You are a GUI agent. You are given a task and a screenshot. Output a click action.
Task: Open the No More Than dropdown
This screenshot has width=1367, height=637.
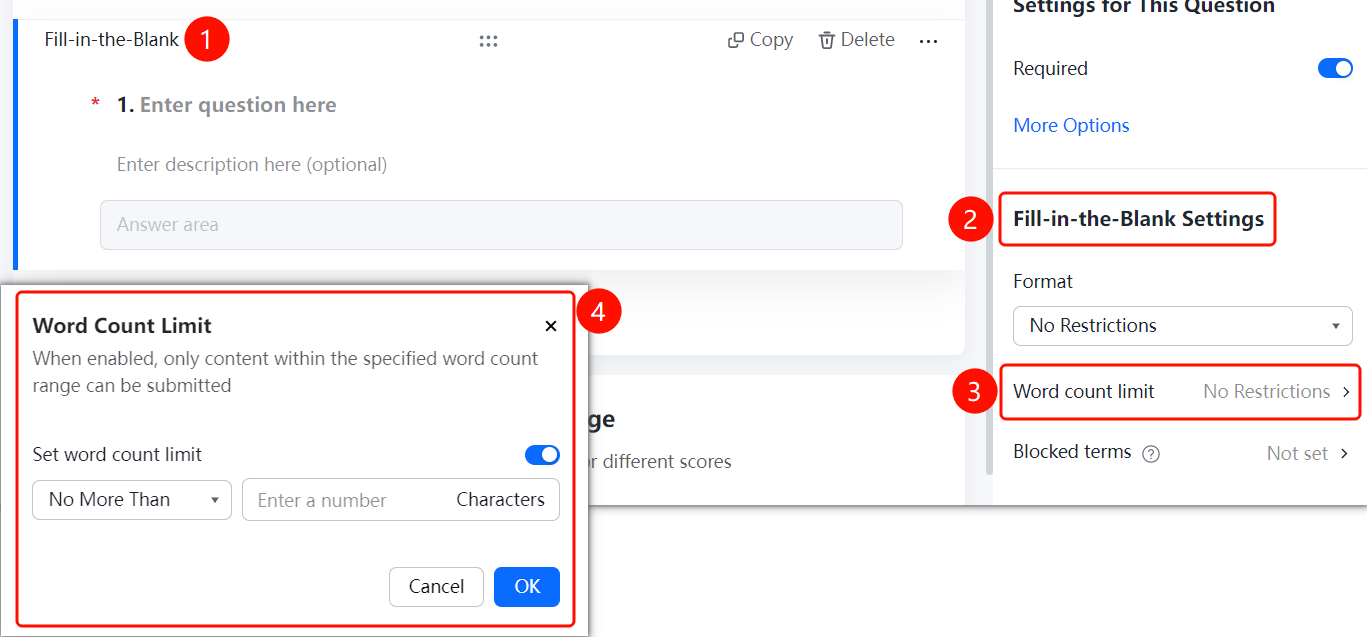coord(132,500)
